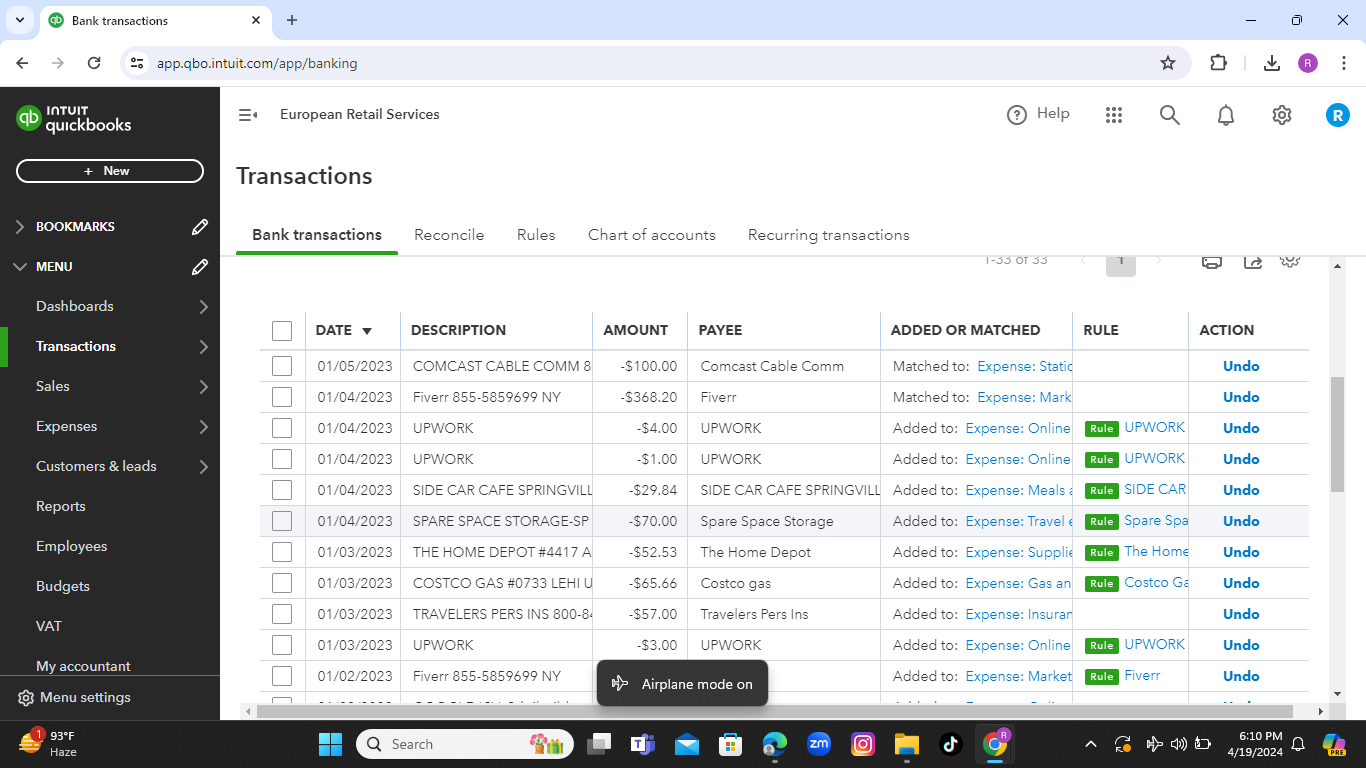
Task: Expand the Expenses submenu arrow
Action: tap(204, 427)
